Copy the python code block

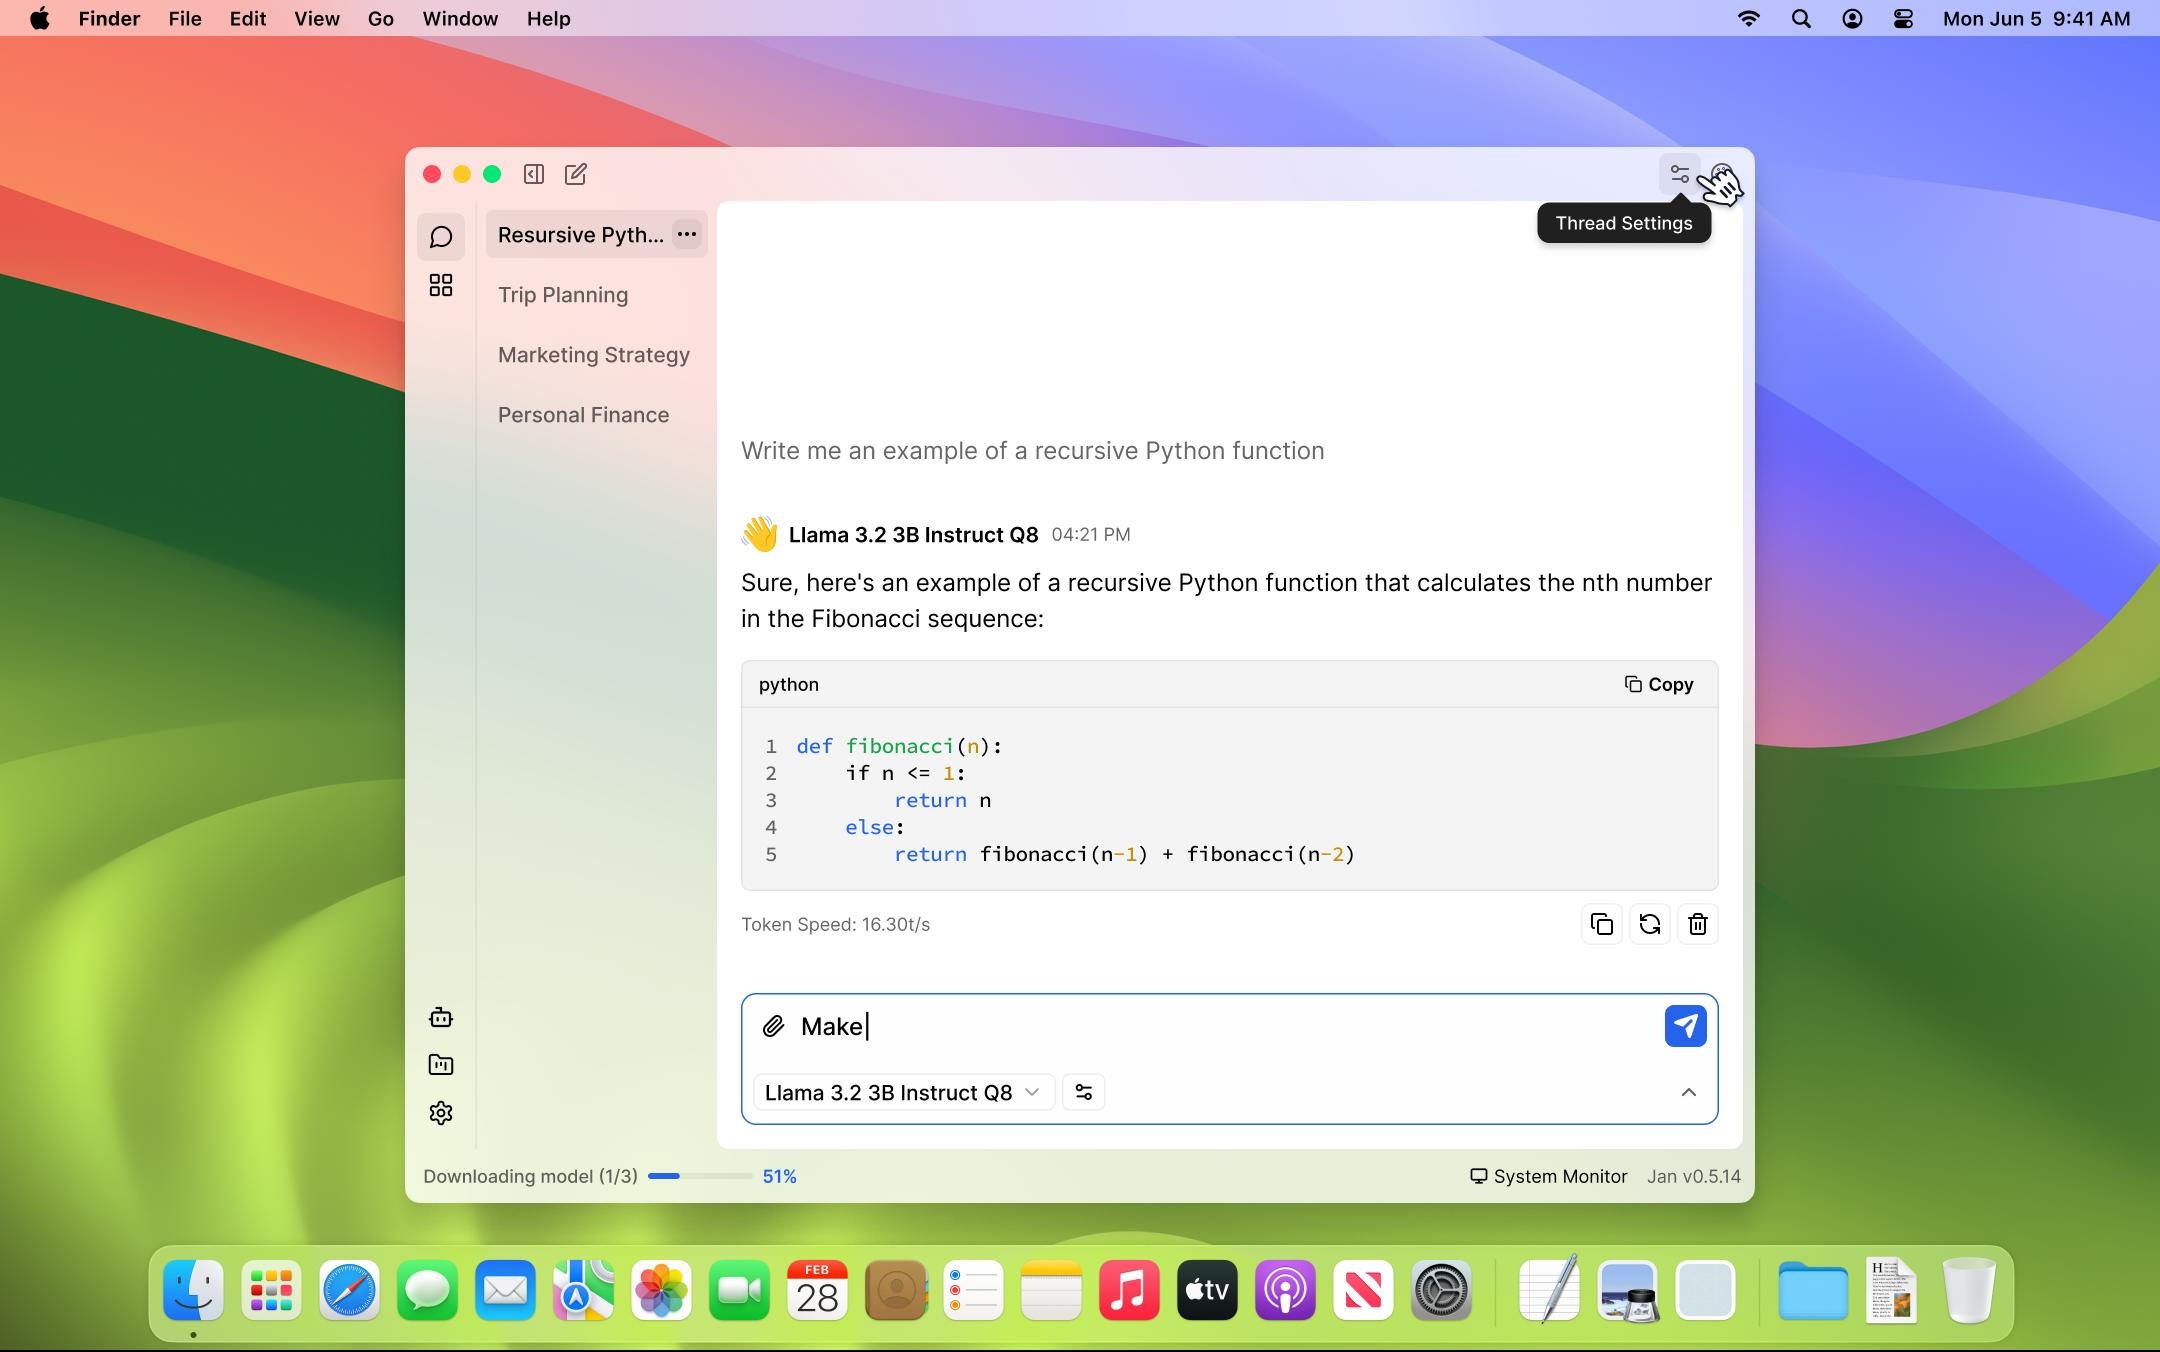pos(1658,684)
